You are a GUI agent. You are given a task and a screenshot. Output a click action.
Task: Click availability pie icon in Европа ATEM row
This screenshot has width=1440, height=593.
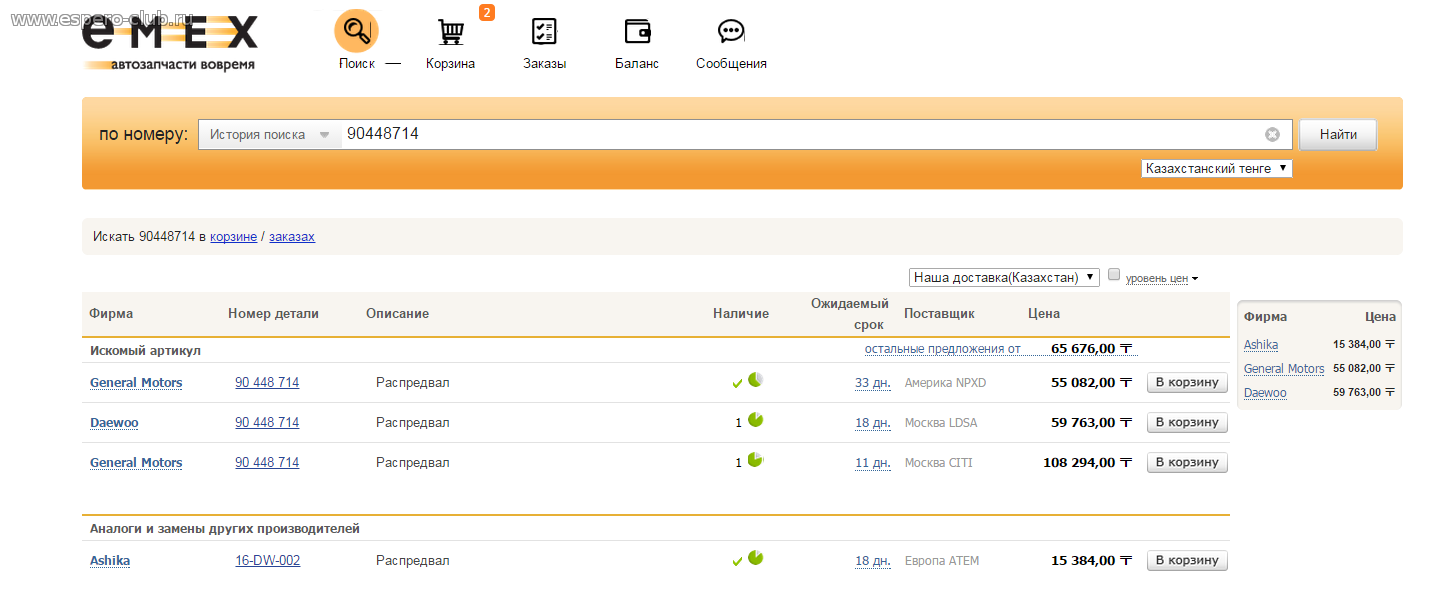click(x=756, y=558)
